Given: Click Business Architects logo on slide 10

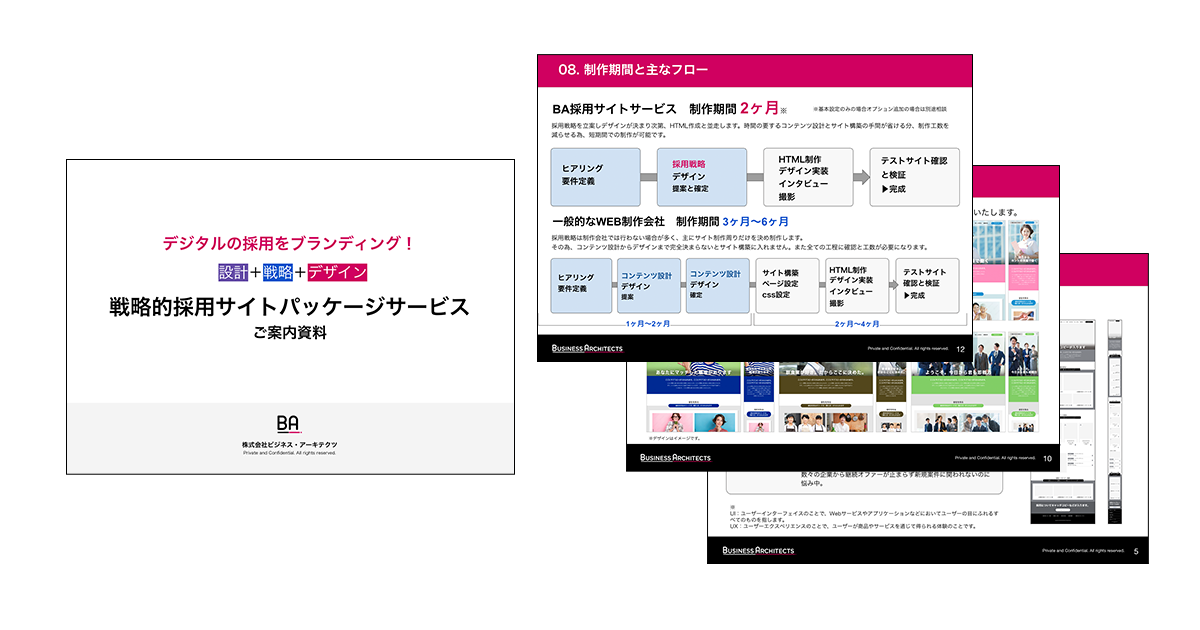Looking at the screenshot, I should (x=675, y=457).
